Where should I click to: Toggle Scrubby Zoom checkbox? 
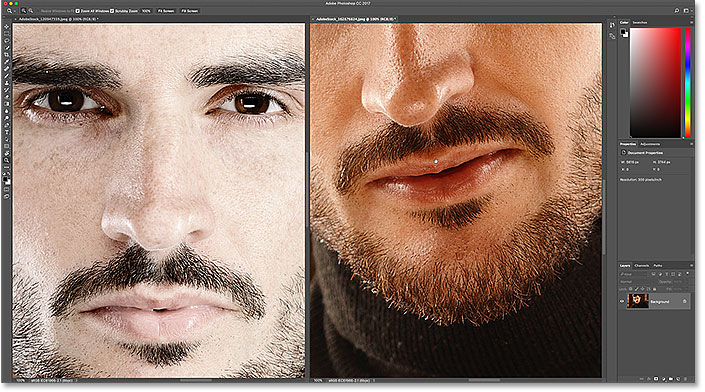click(112, 11)
